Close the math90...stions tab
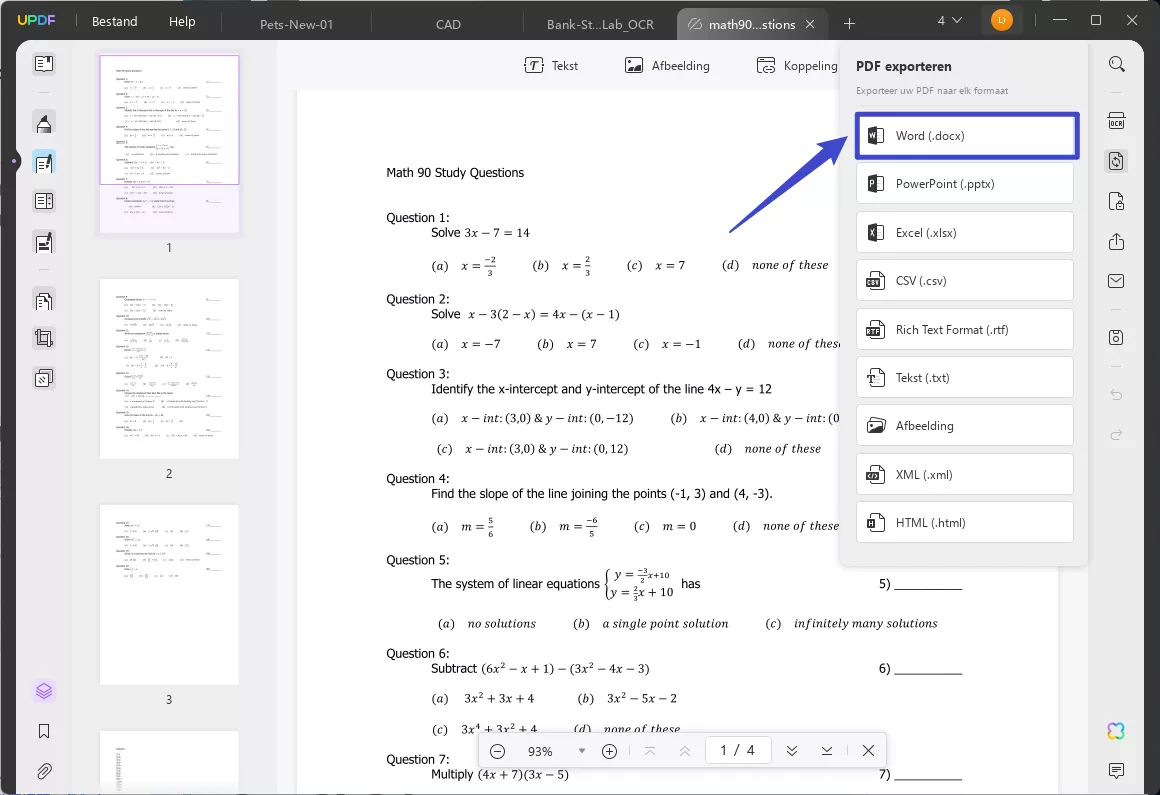Viewport: 1160px width, 795px height. [810, 24]
